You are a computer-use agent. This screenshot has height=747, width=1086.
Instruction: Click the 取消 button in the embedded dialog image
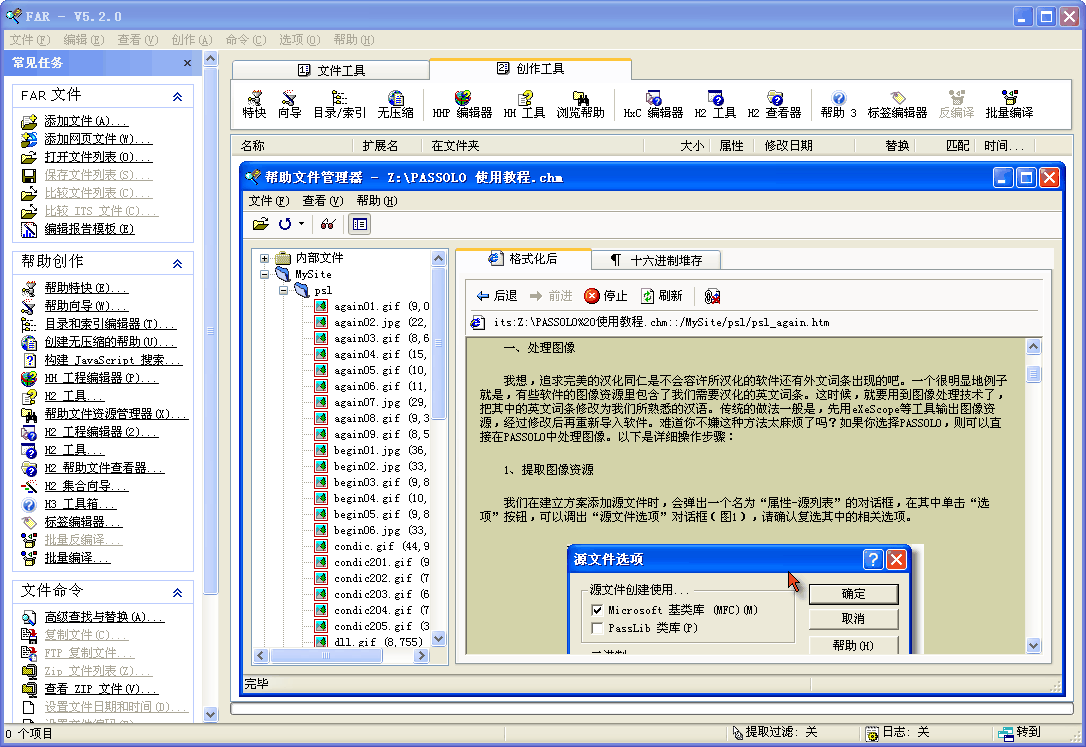click(853, 618)
